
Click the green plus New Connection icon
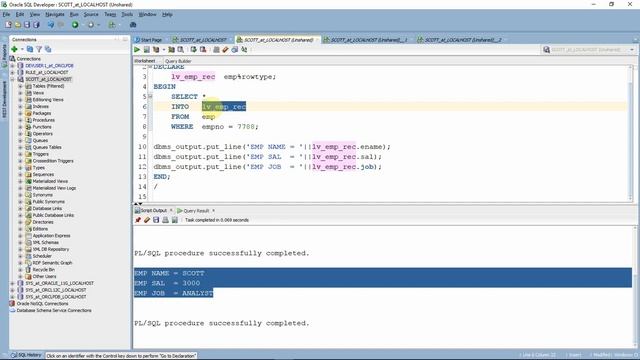point(14,49)
